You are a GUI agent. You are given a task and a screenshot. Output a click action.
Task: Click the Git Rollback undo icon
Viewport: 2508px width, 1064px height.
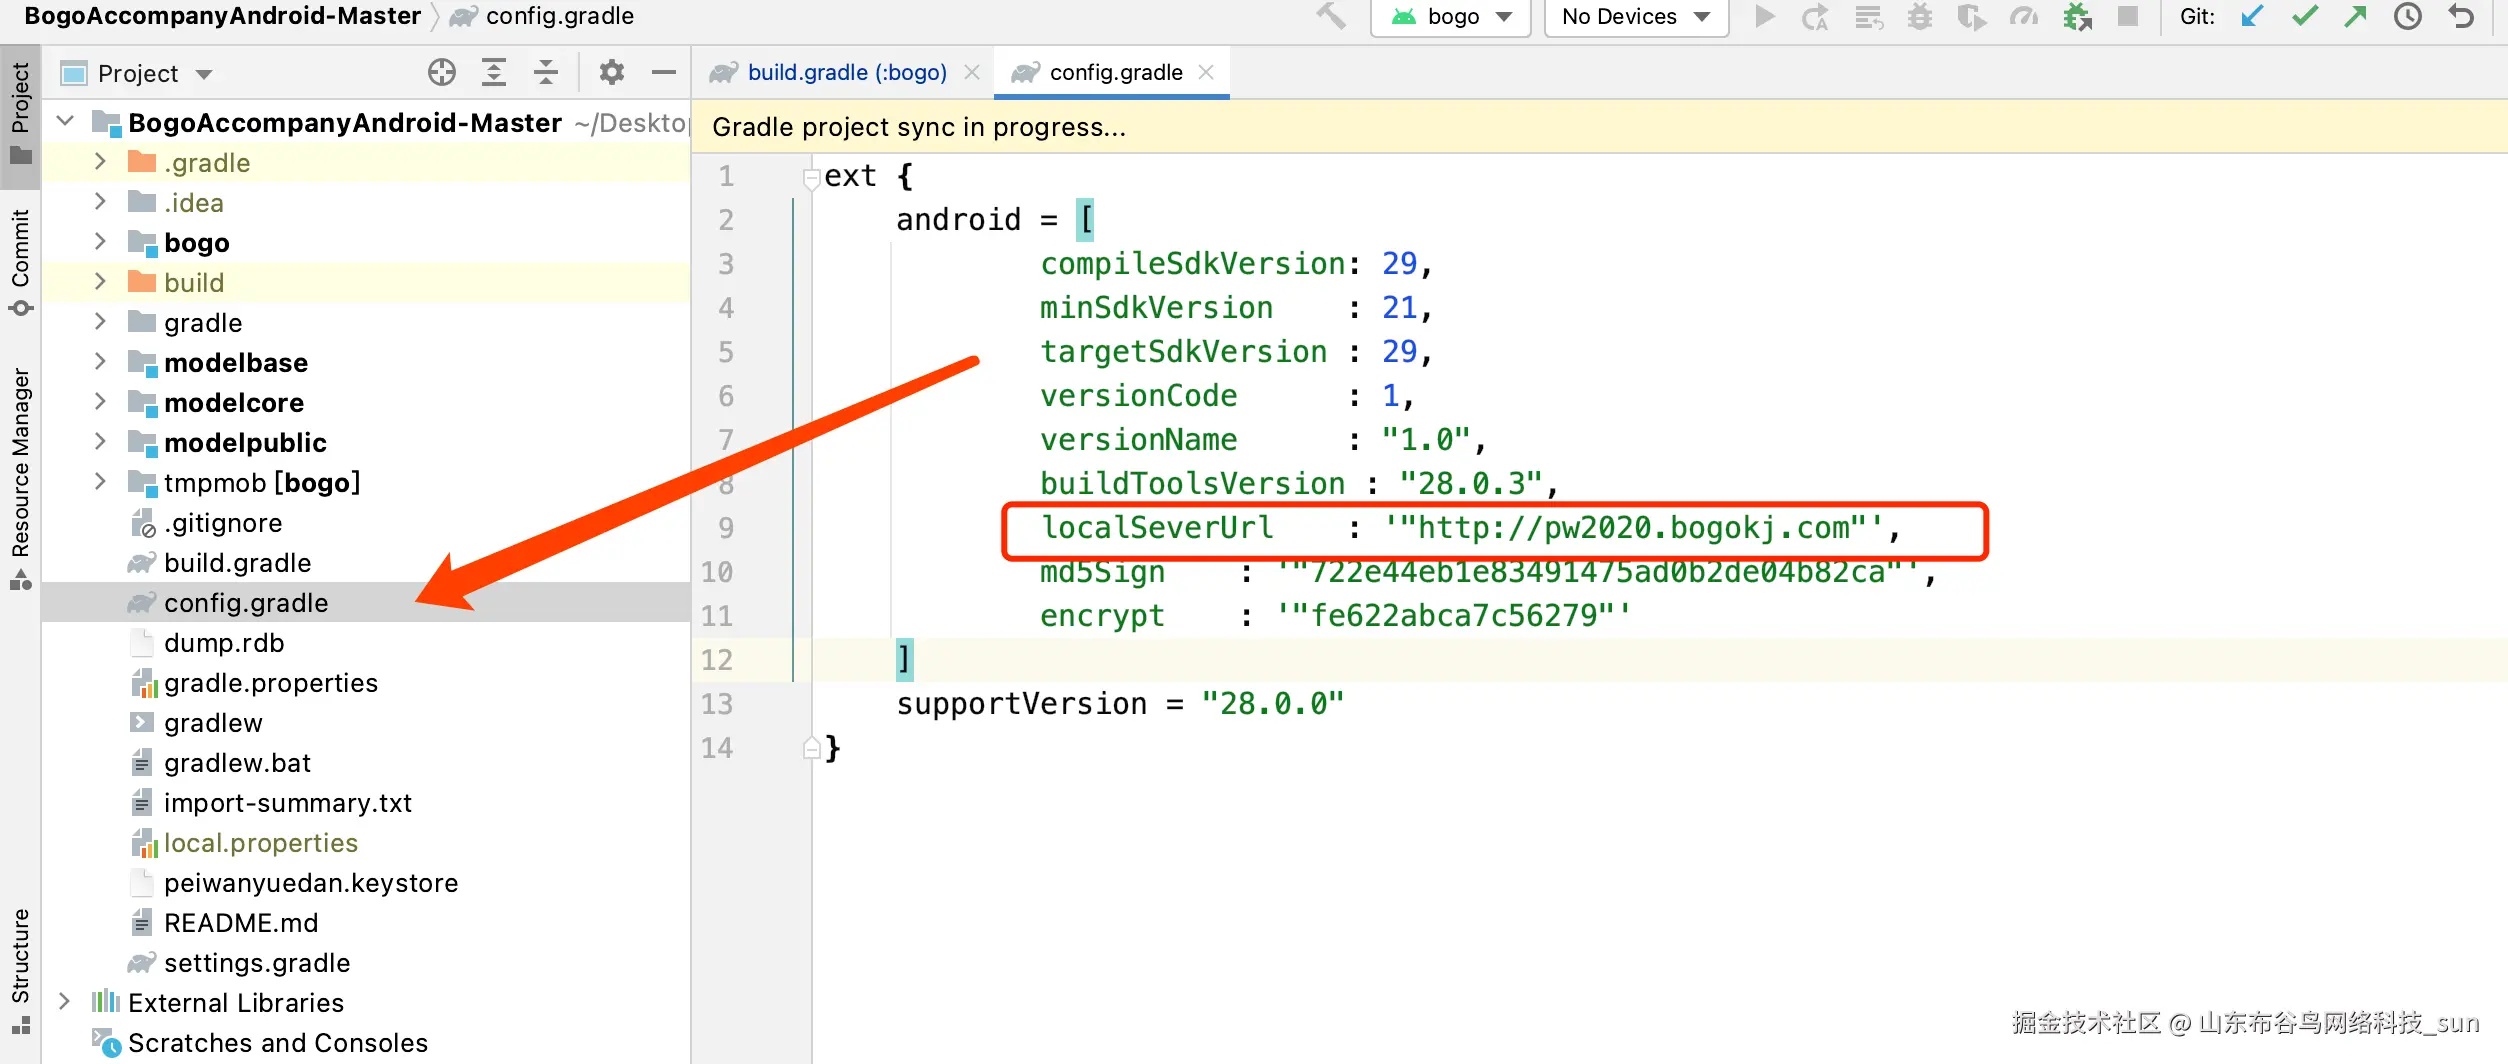tap(2461, 17)
